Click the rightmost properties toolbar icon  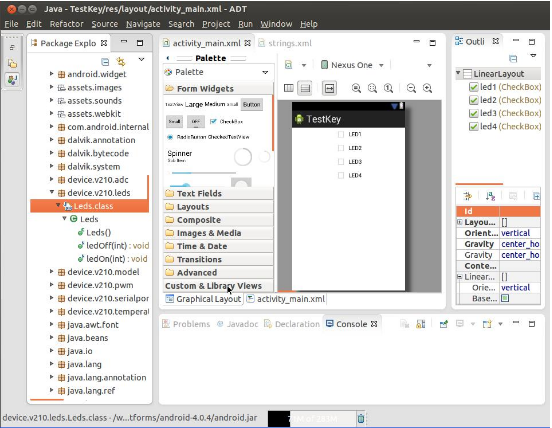(x=537, y=196)
